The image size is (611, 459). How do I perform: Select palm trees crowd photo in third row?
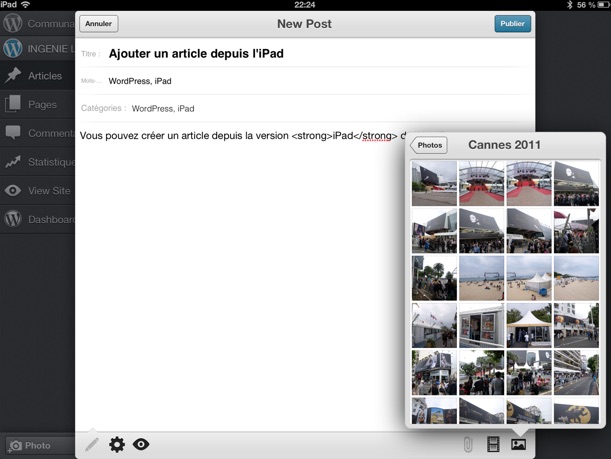(434, 278)
